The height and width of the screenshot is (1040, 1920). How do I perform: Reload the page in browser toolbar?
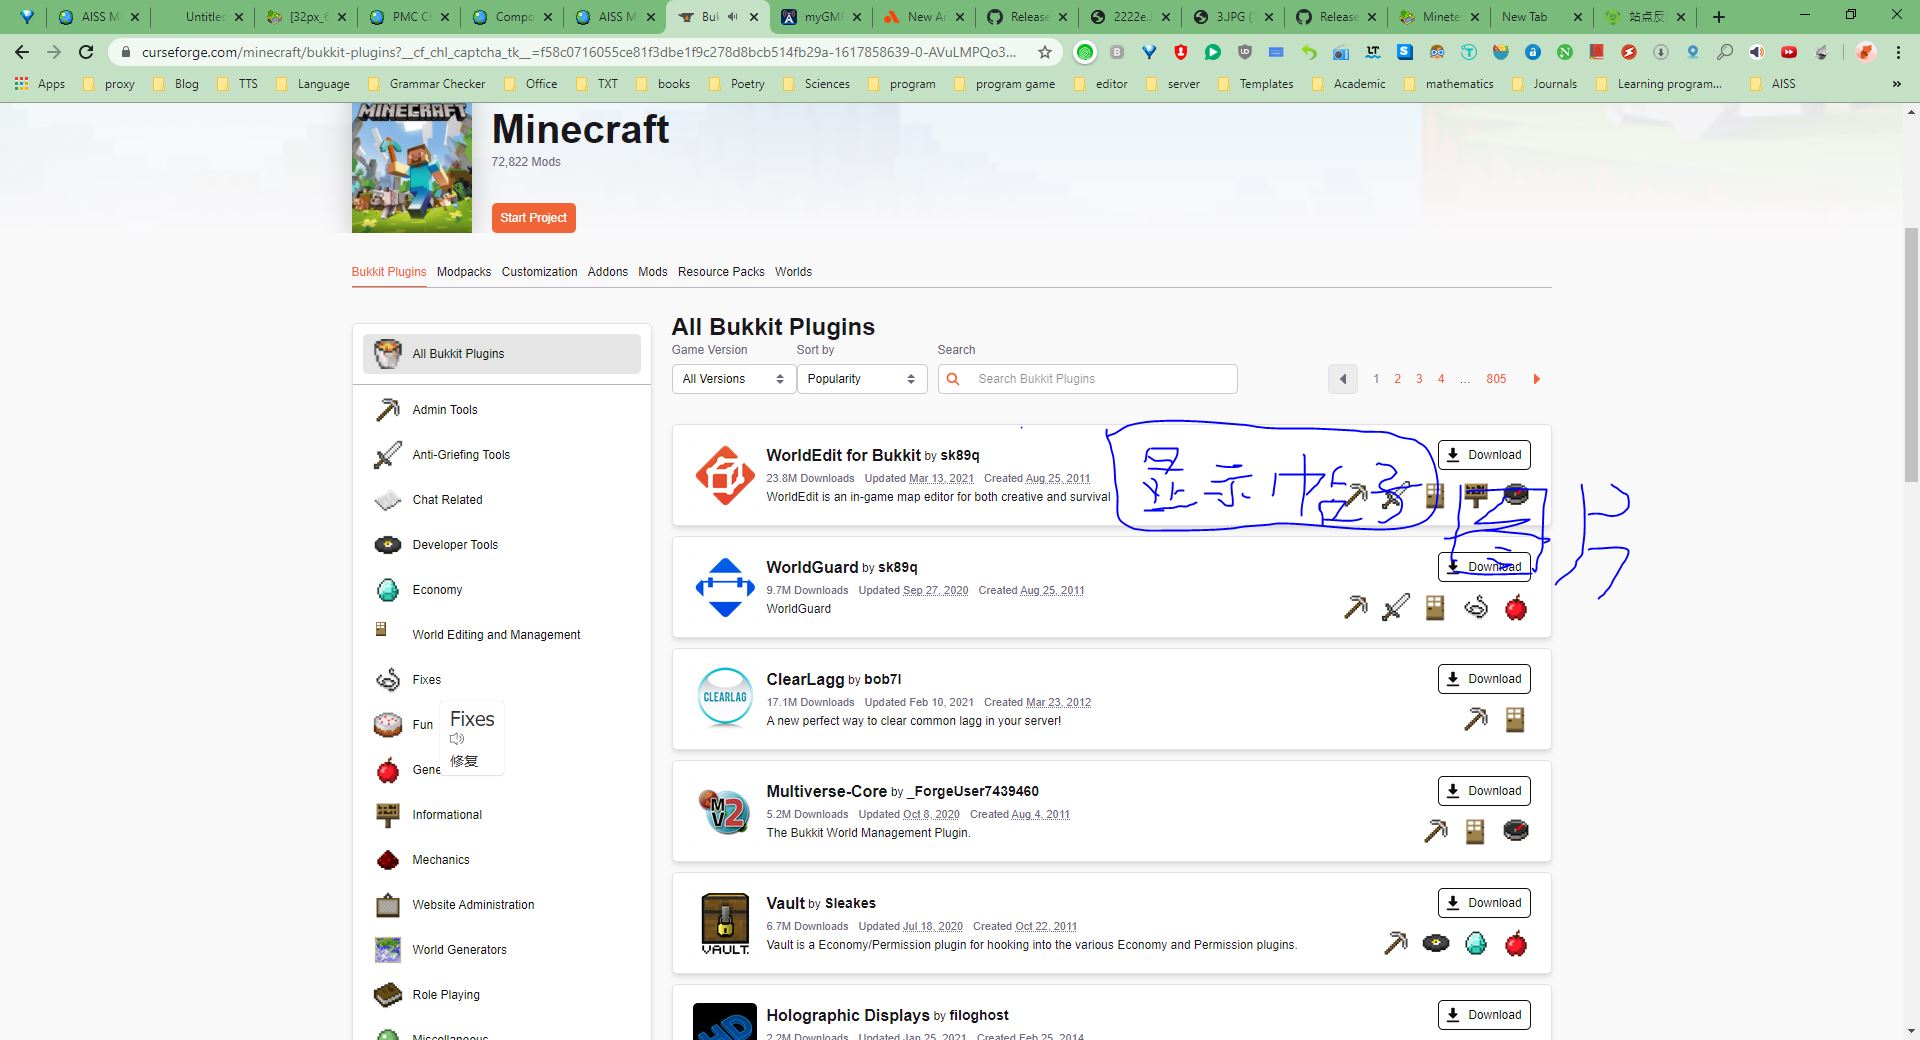coord(86,52)
